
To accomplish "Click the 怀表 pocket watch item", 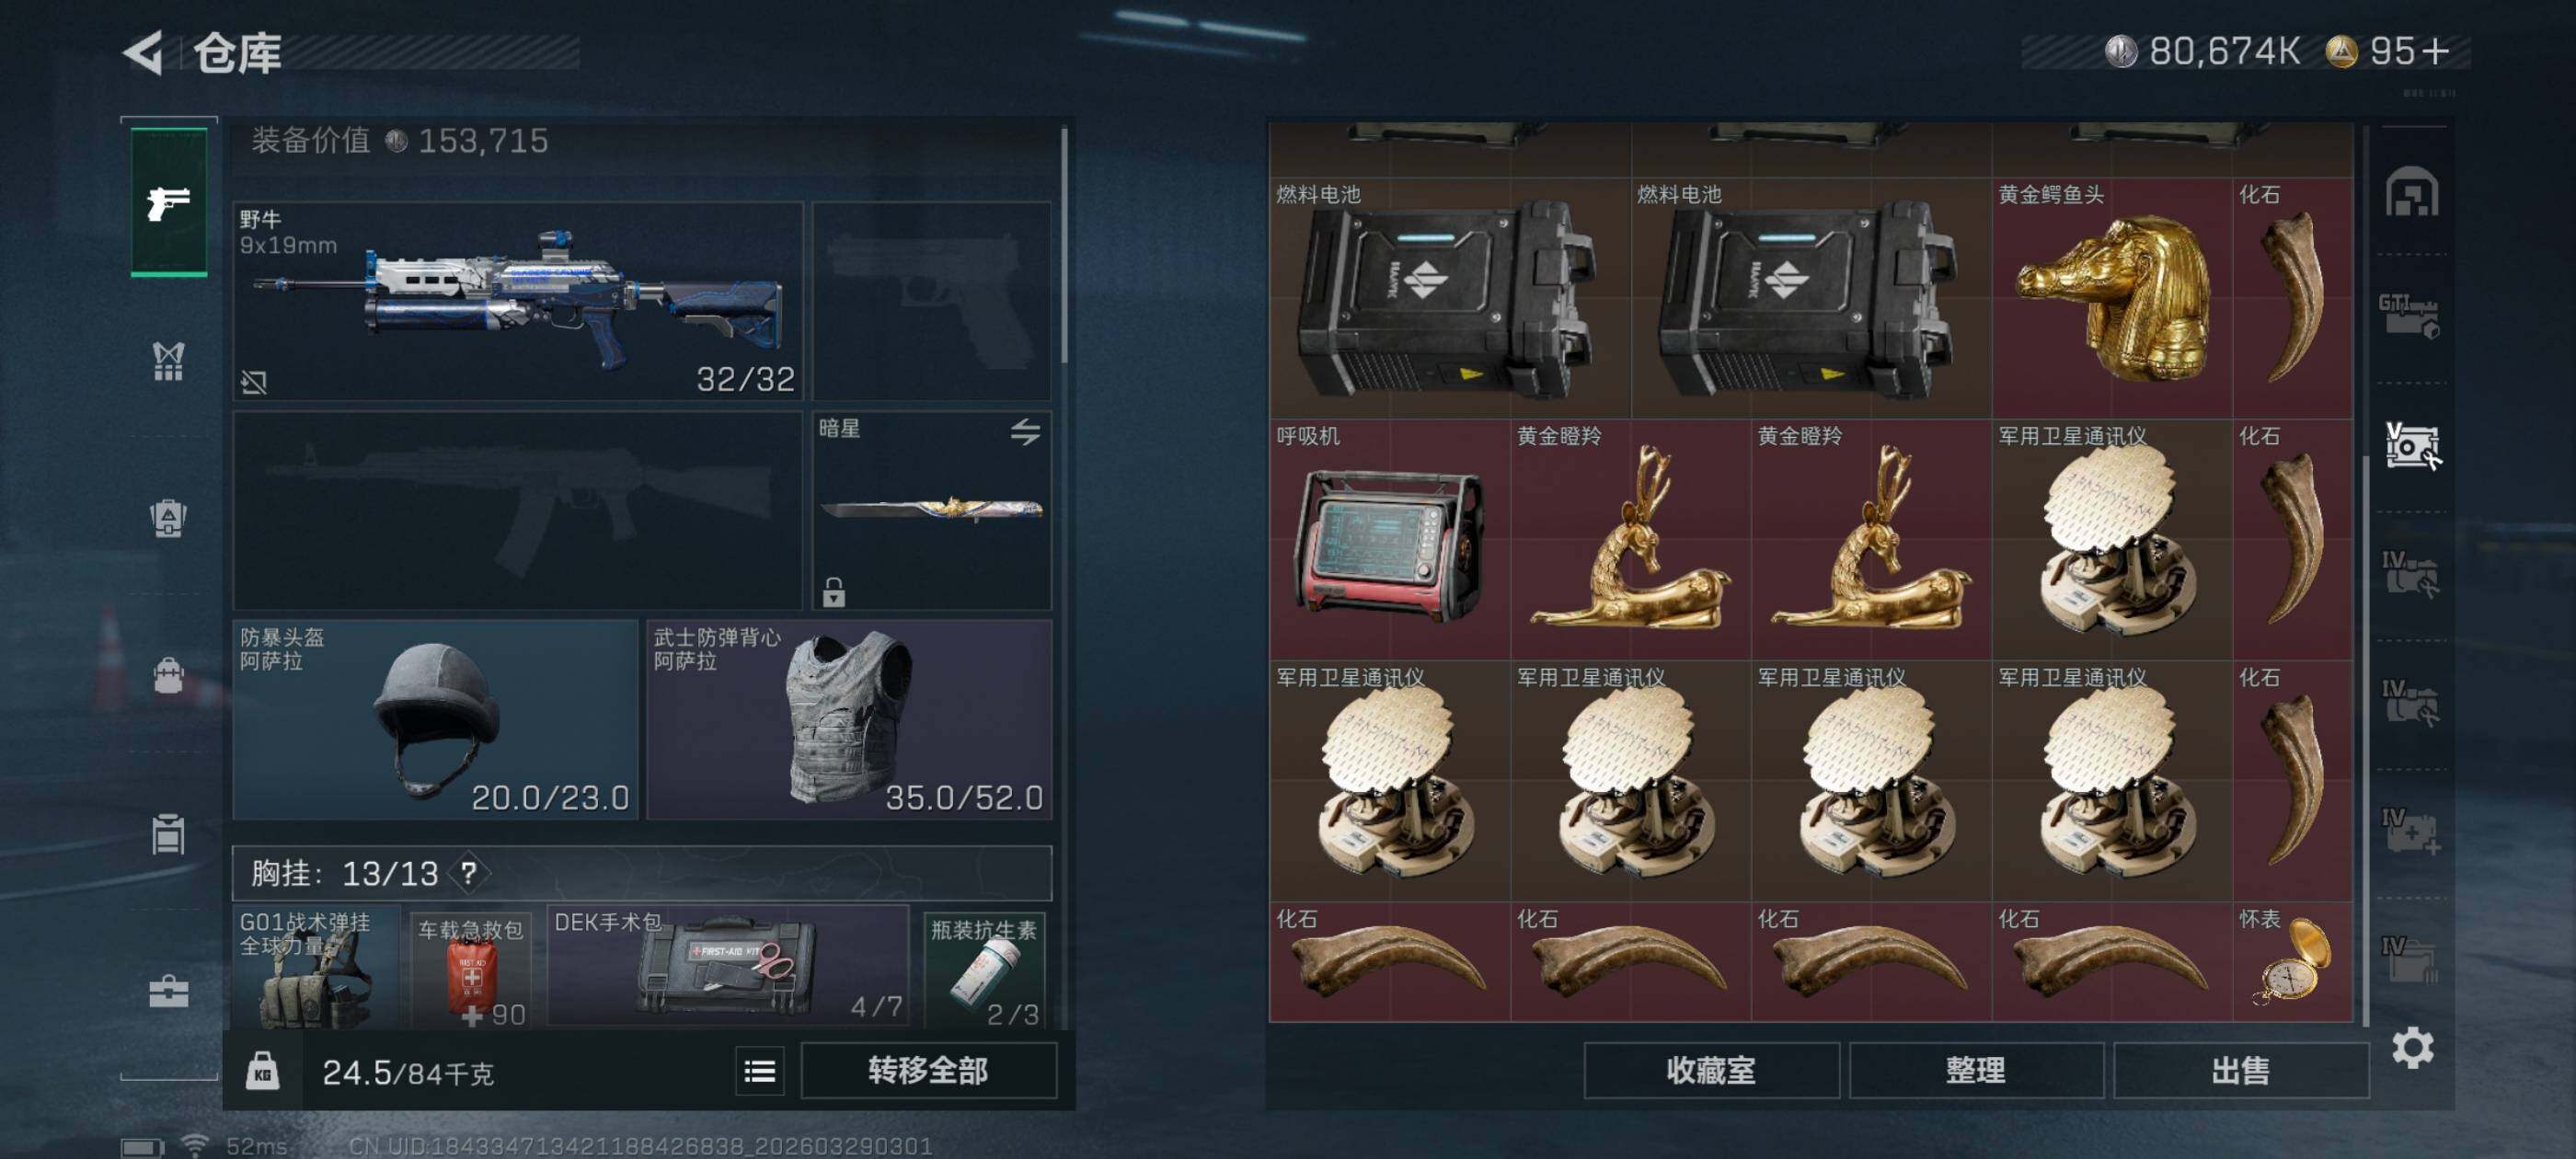I will (x=2292, y=962).
